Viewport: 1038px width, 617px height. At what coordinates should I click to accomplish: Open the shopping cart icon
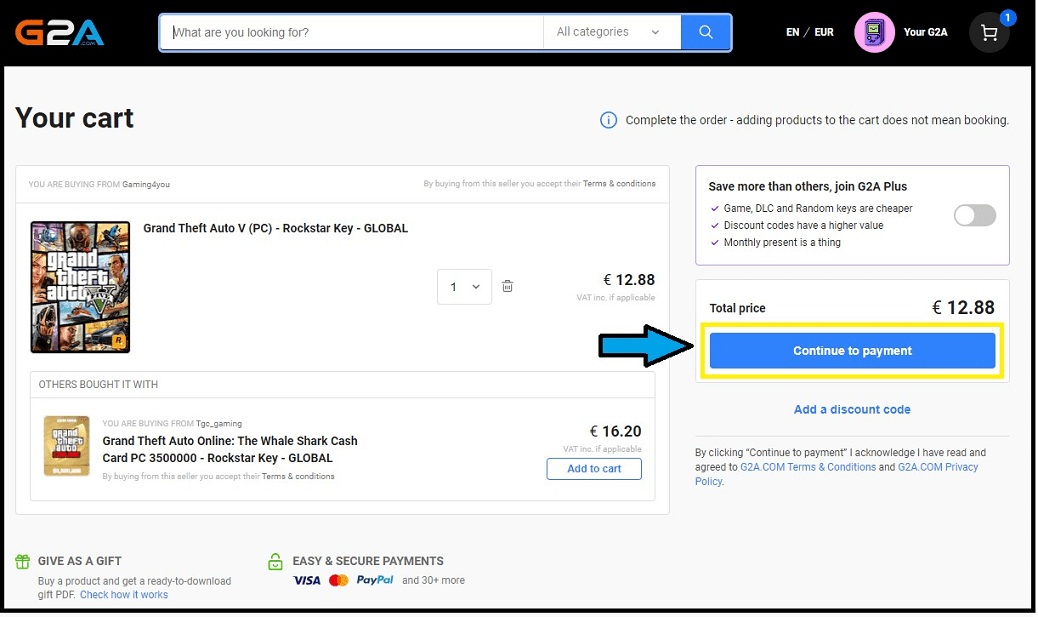pyautogui.click(x=990, y=33)
